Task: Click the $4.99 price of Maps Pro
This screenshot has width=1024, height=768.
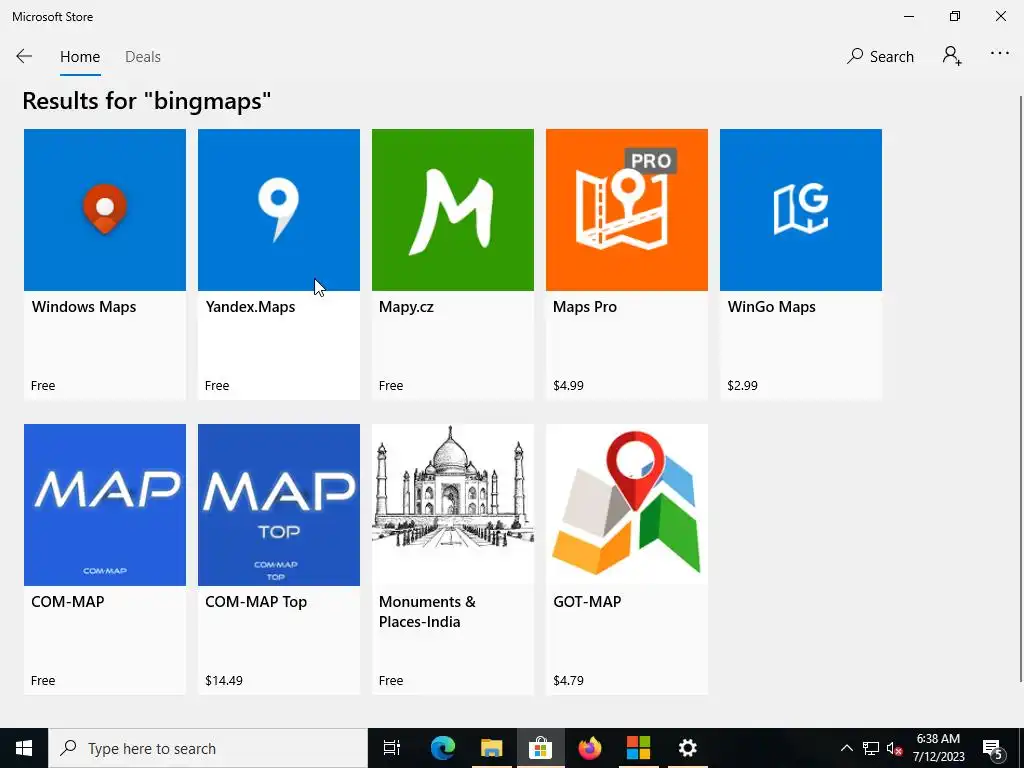Action: click(x=568, y=386)
